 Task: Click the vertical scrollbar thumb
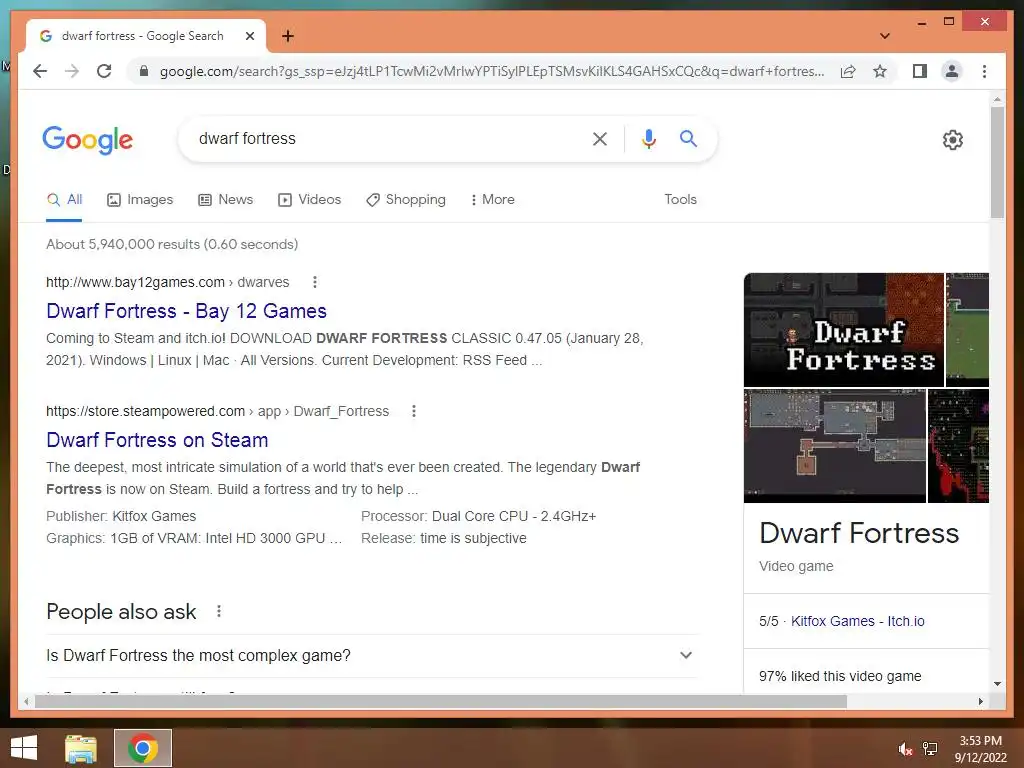click(997, 162)
